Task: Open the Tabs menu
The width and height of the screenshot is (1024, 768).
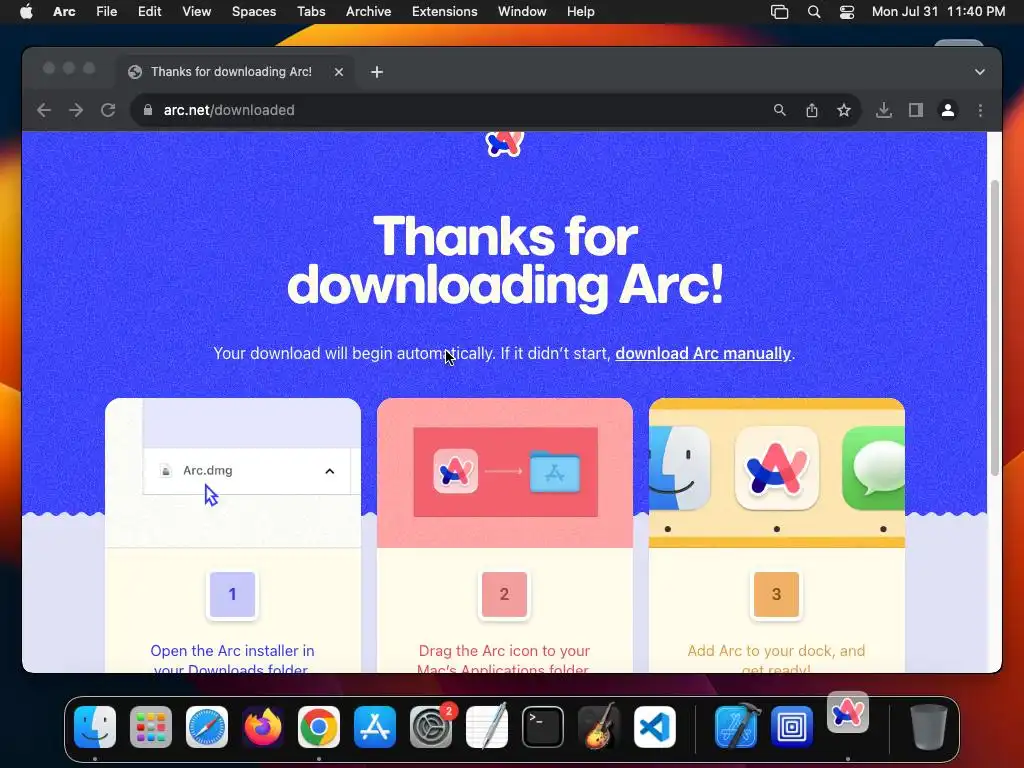Action: [311, 12]
